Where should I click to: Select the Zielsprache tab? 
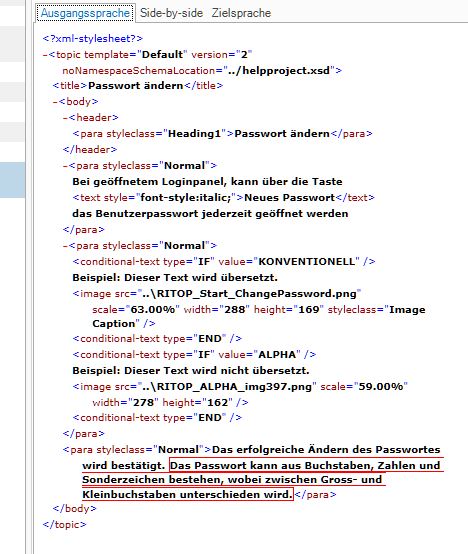(x=241, y=13)
